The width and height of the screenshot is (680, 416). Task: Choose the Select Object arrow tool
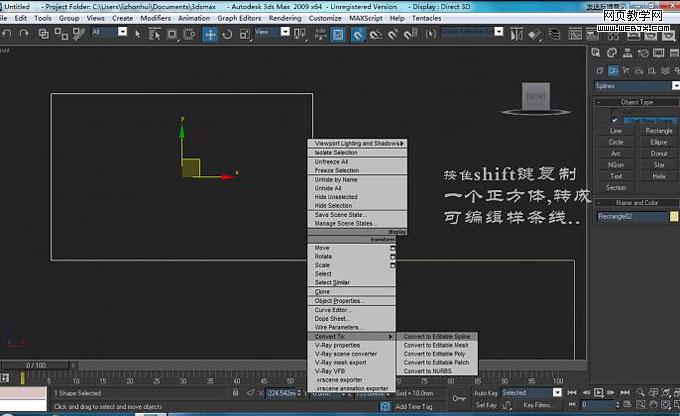(138, 34)
